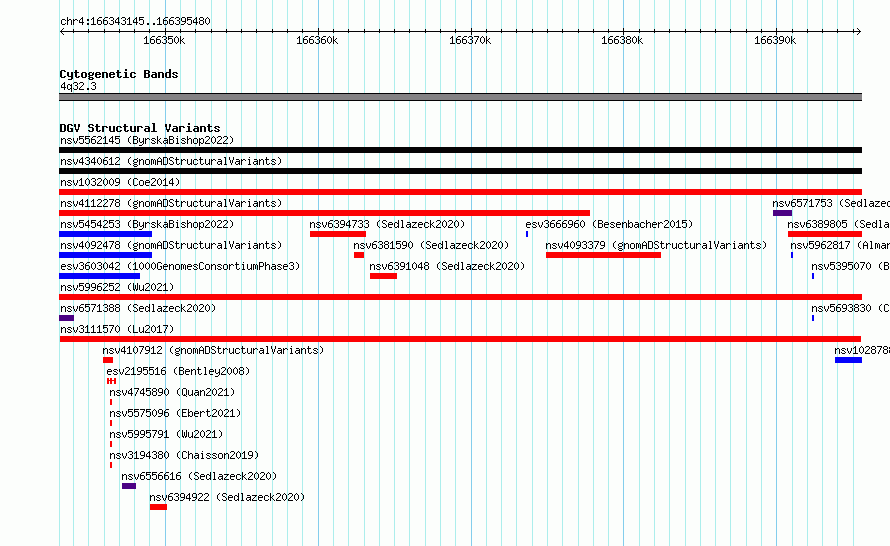Select nsv4112278 (gnomADStructuralVariants) label
This screenshot has height=546, width=890.
point(171,203)
